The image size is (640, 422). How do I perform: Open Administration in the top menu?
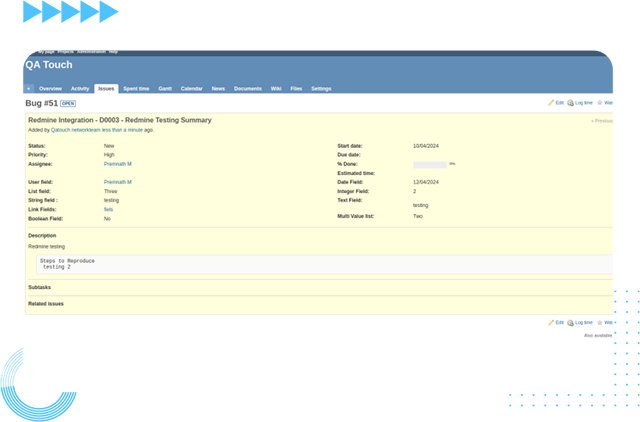[91, 52]
